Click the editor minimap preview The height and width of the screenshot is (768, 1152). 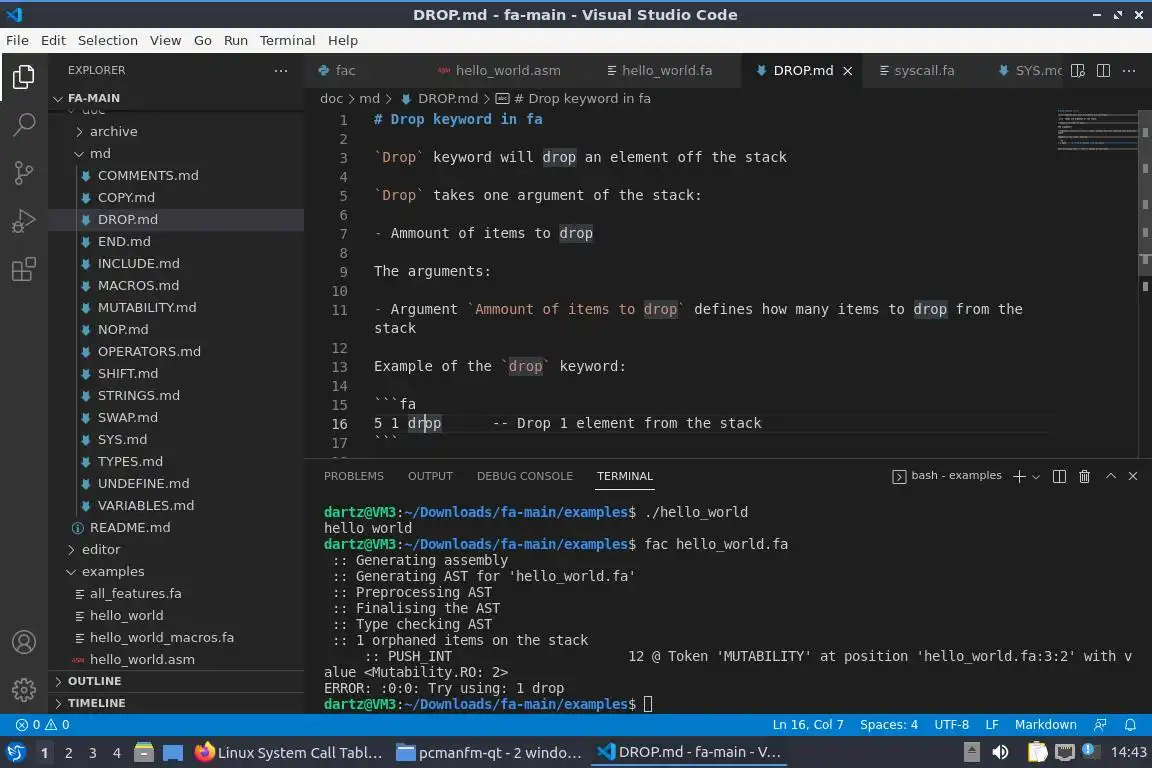[x=1097, y=130]
